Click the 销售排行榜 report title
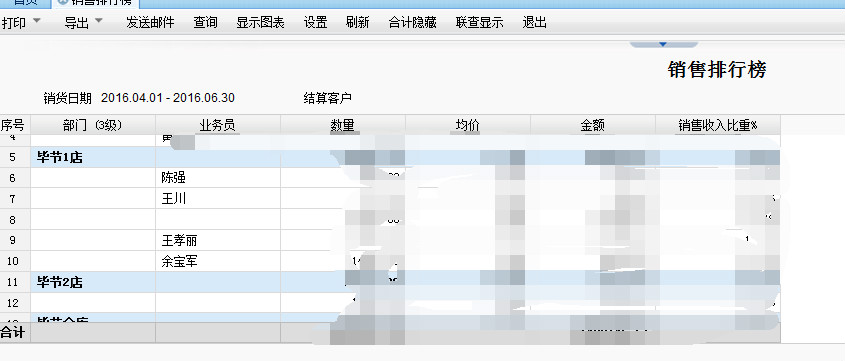 717,69
